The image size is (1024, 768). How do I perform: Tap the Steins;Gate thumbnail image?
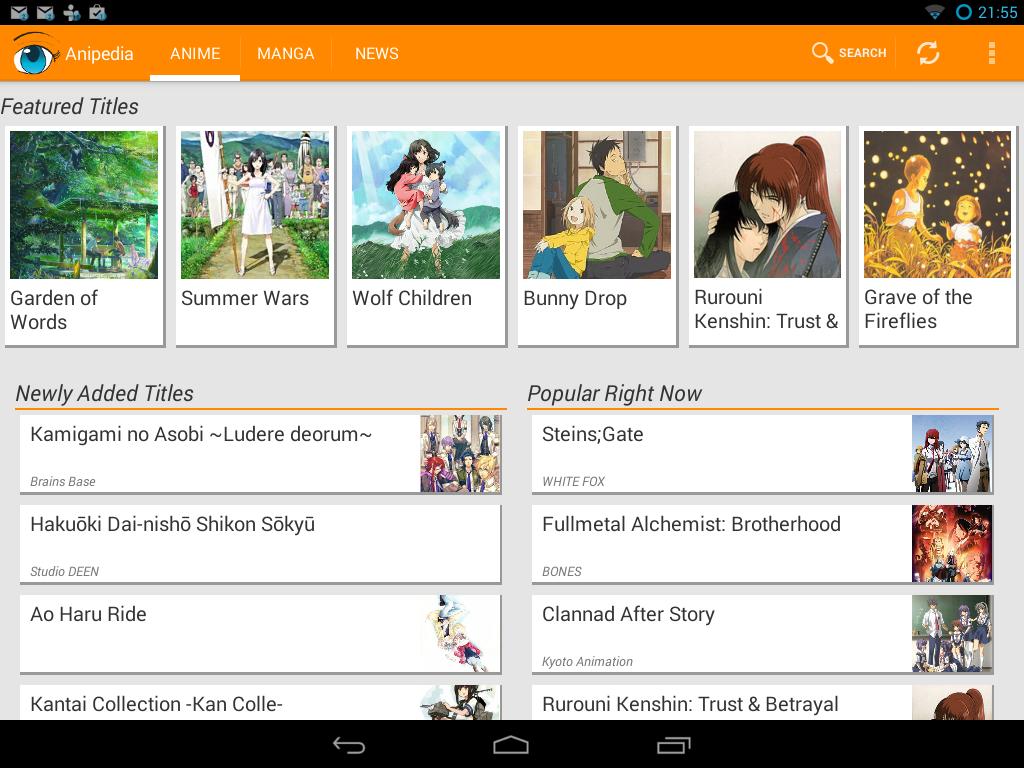(952, 453)
